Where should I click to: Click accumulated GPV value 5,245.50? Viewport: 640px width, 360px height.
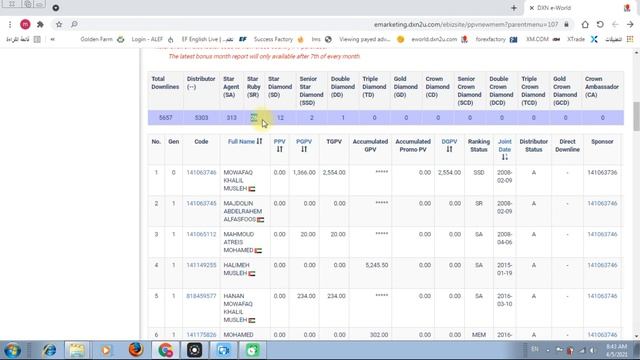point(377,265)
